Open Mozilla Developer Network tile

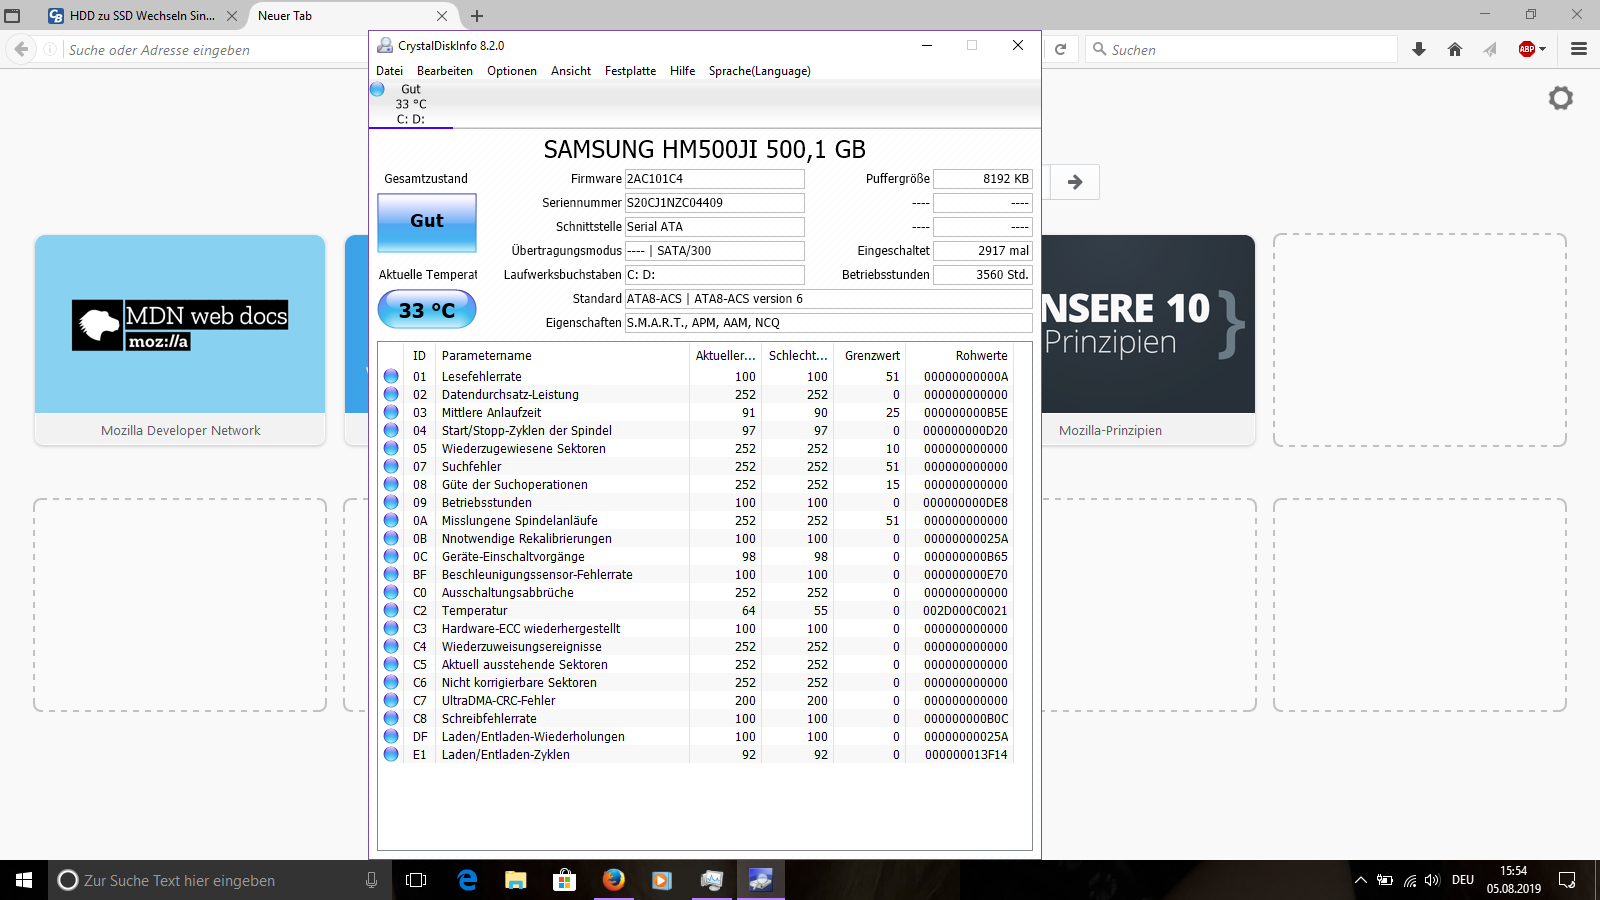(180, 340)
